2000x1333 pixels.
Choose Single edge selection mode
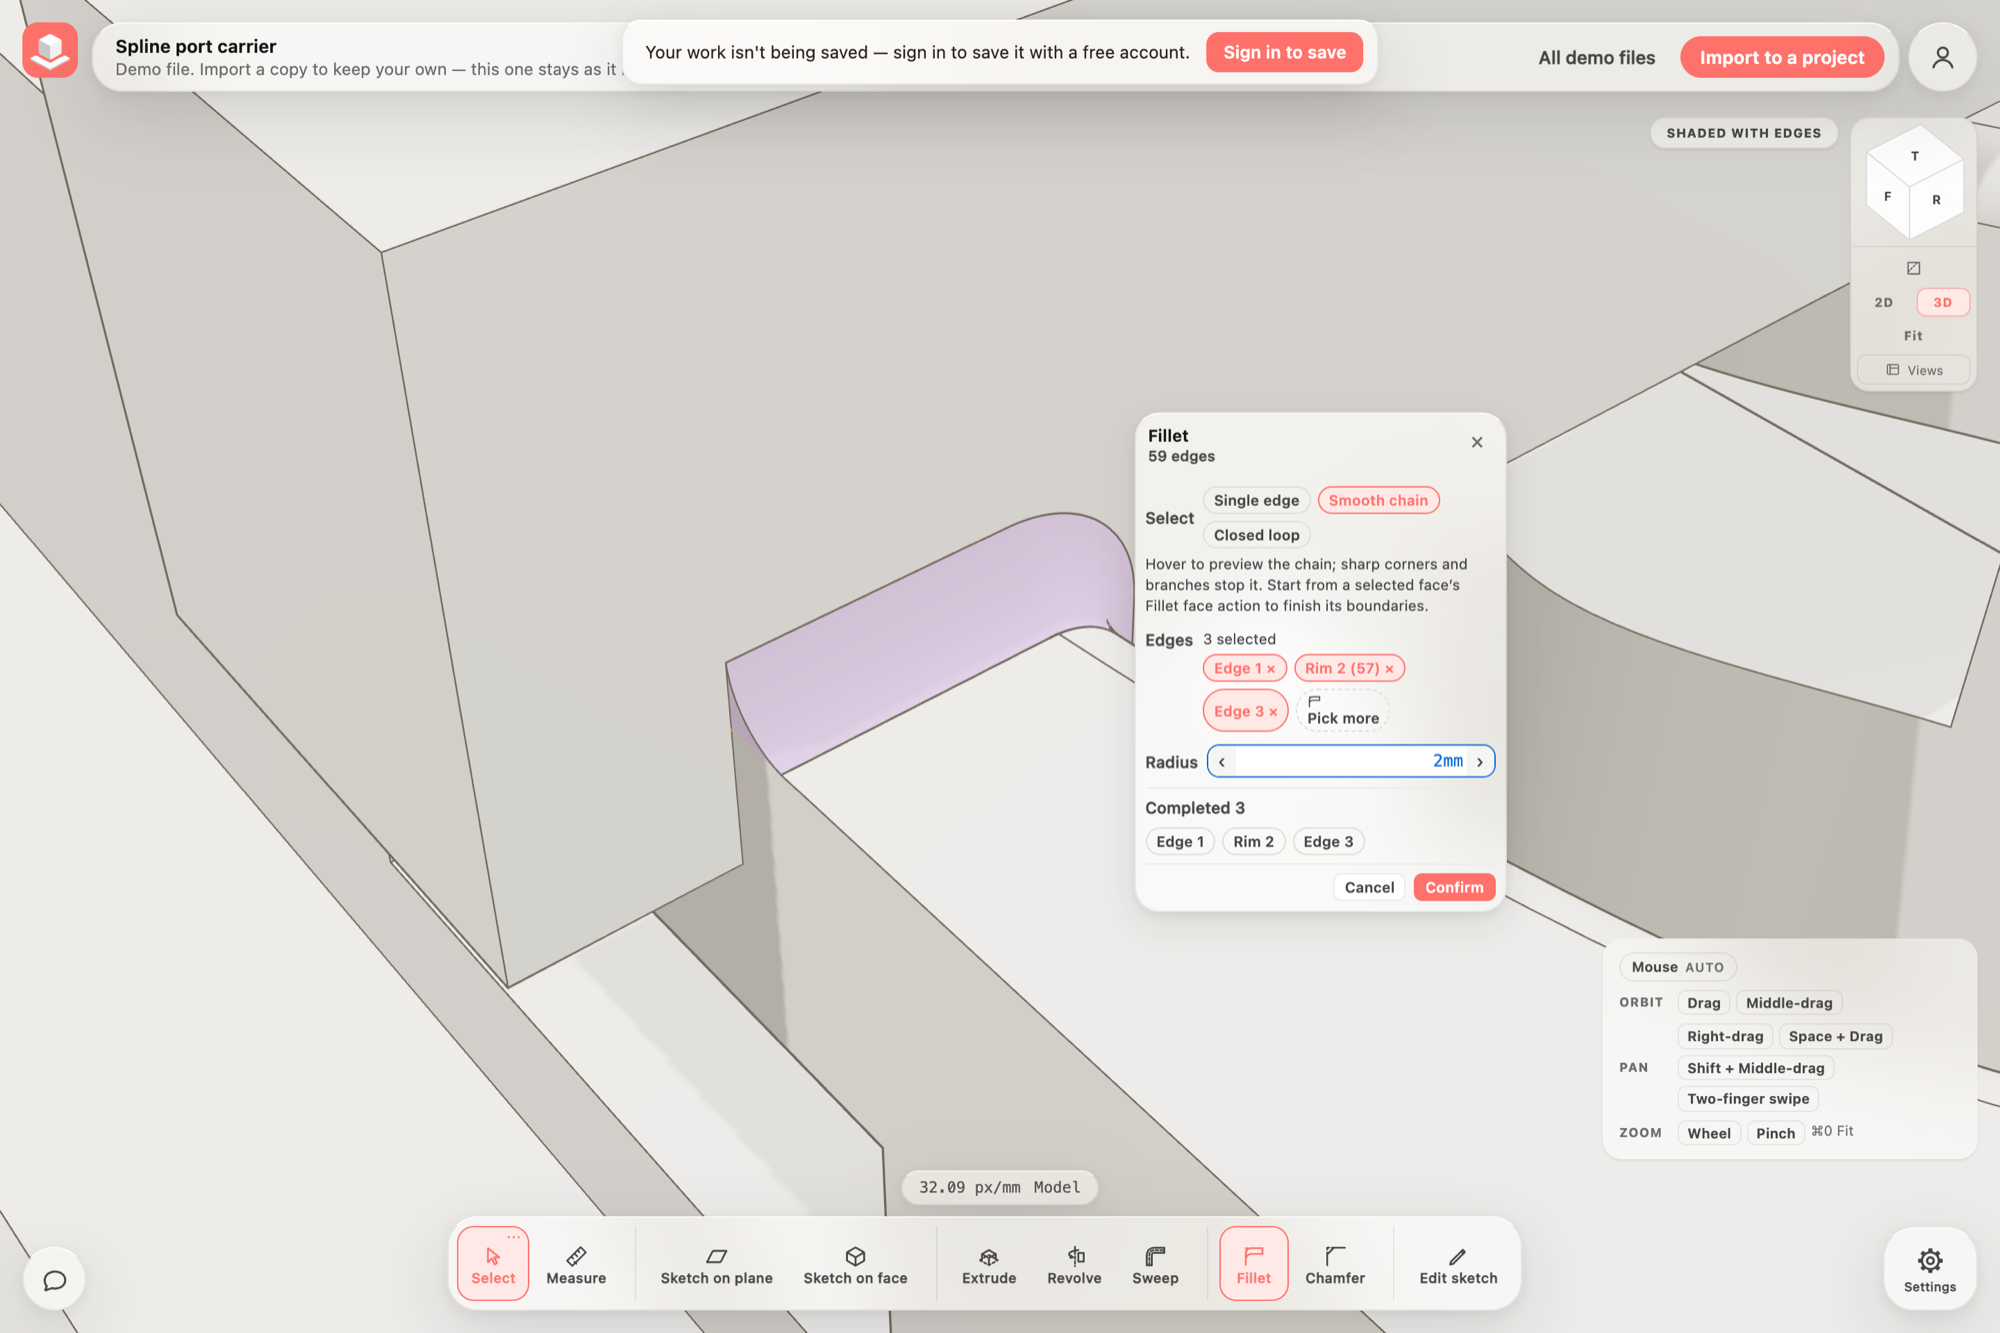[1256, 500]
